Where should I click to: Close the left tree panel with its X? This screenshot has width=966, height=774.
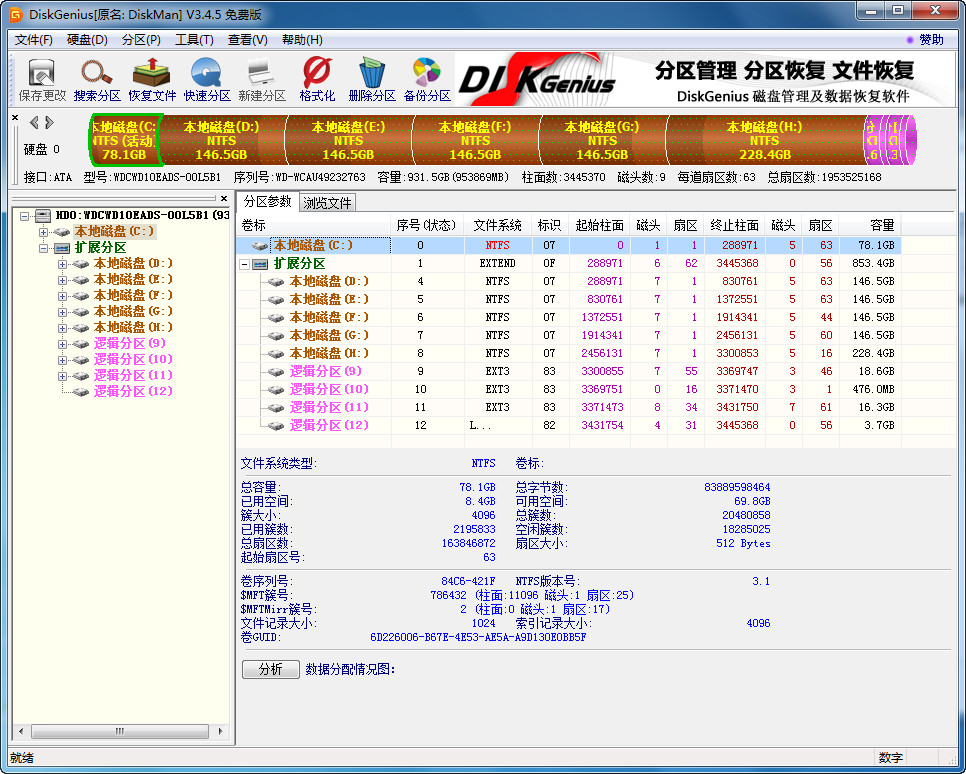pos(224,198)
